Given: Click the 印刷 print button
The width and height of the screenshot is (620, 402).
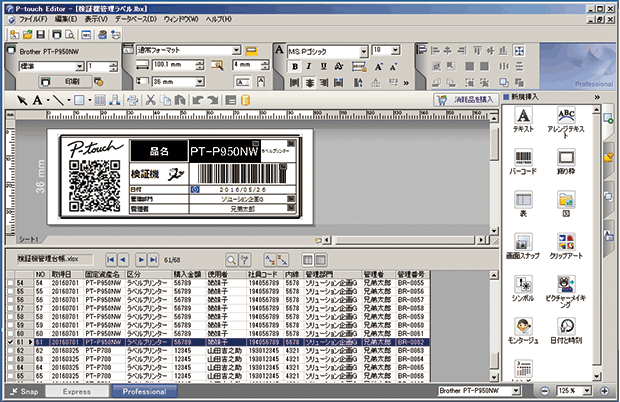Looking at the screenshot, I should (x=65, y=82).
